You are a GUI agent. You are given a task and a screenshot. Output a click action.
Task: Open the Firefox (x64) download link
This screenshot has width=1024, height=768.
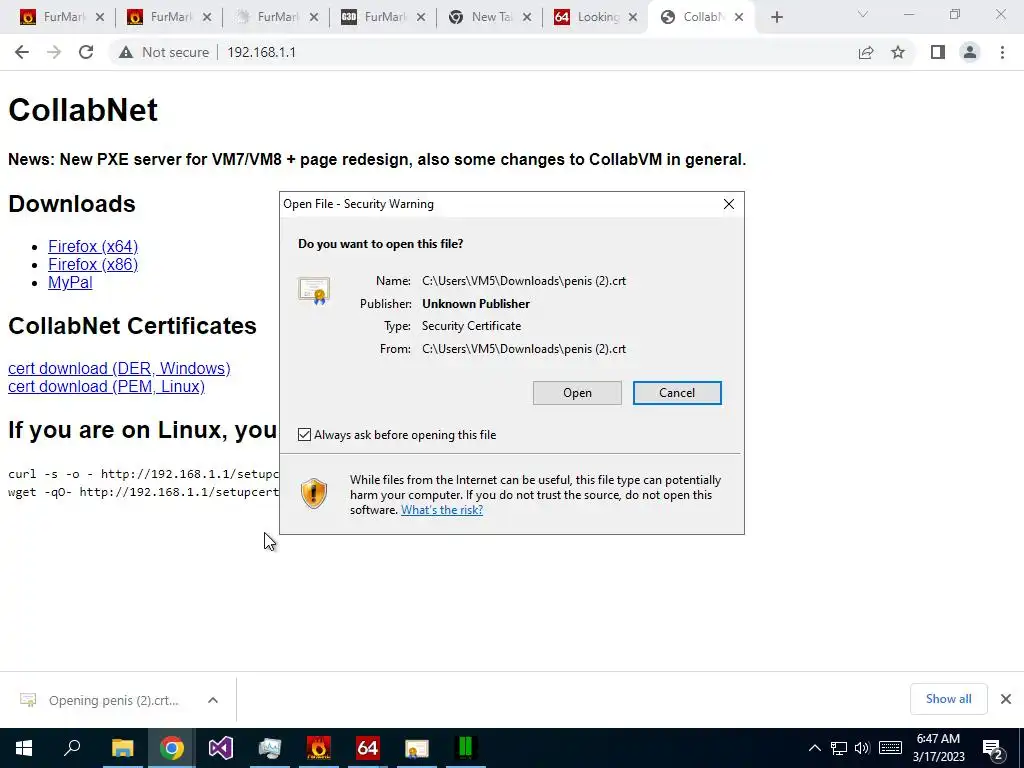93,246
